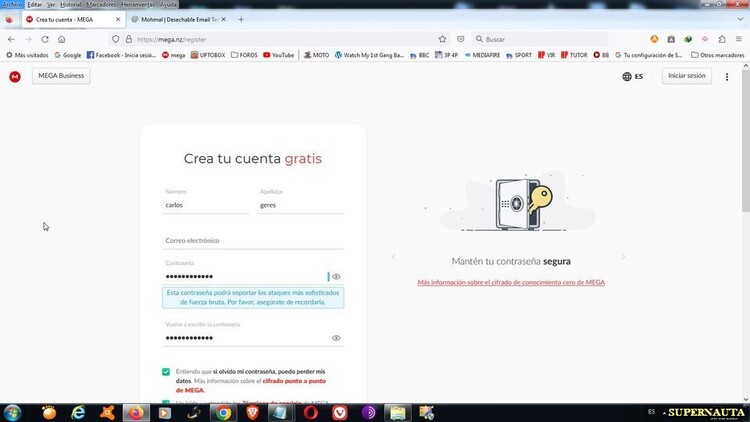
Task: Click the tracking protection shield icon
Action: click(x=116, y=39)
